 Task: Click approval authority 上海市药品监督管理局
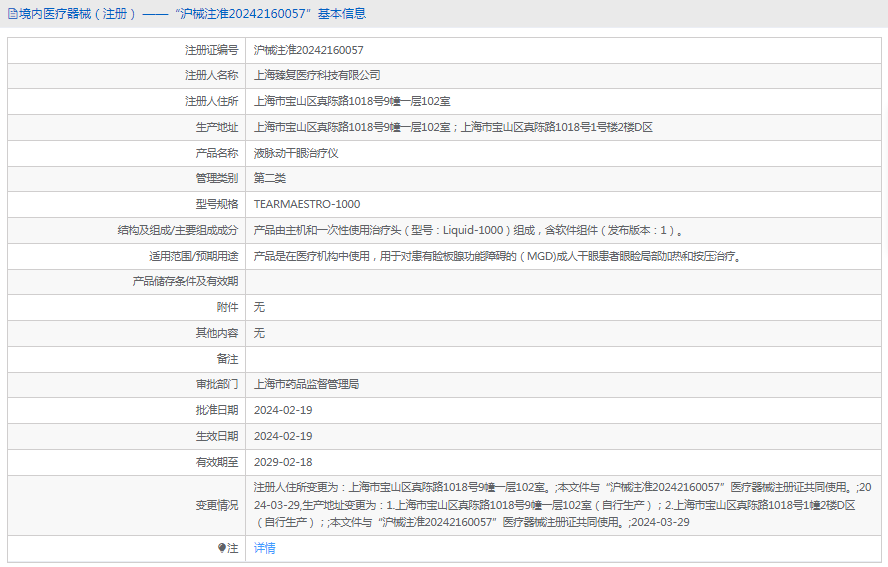coord(306,384)
